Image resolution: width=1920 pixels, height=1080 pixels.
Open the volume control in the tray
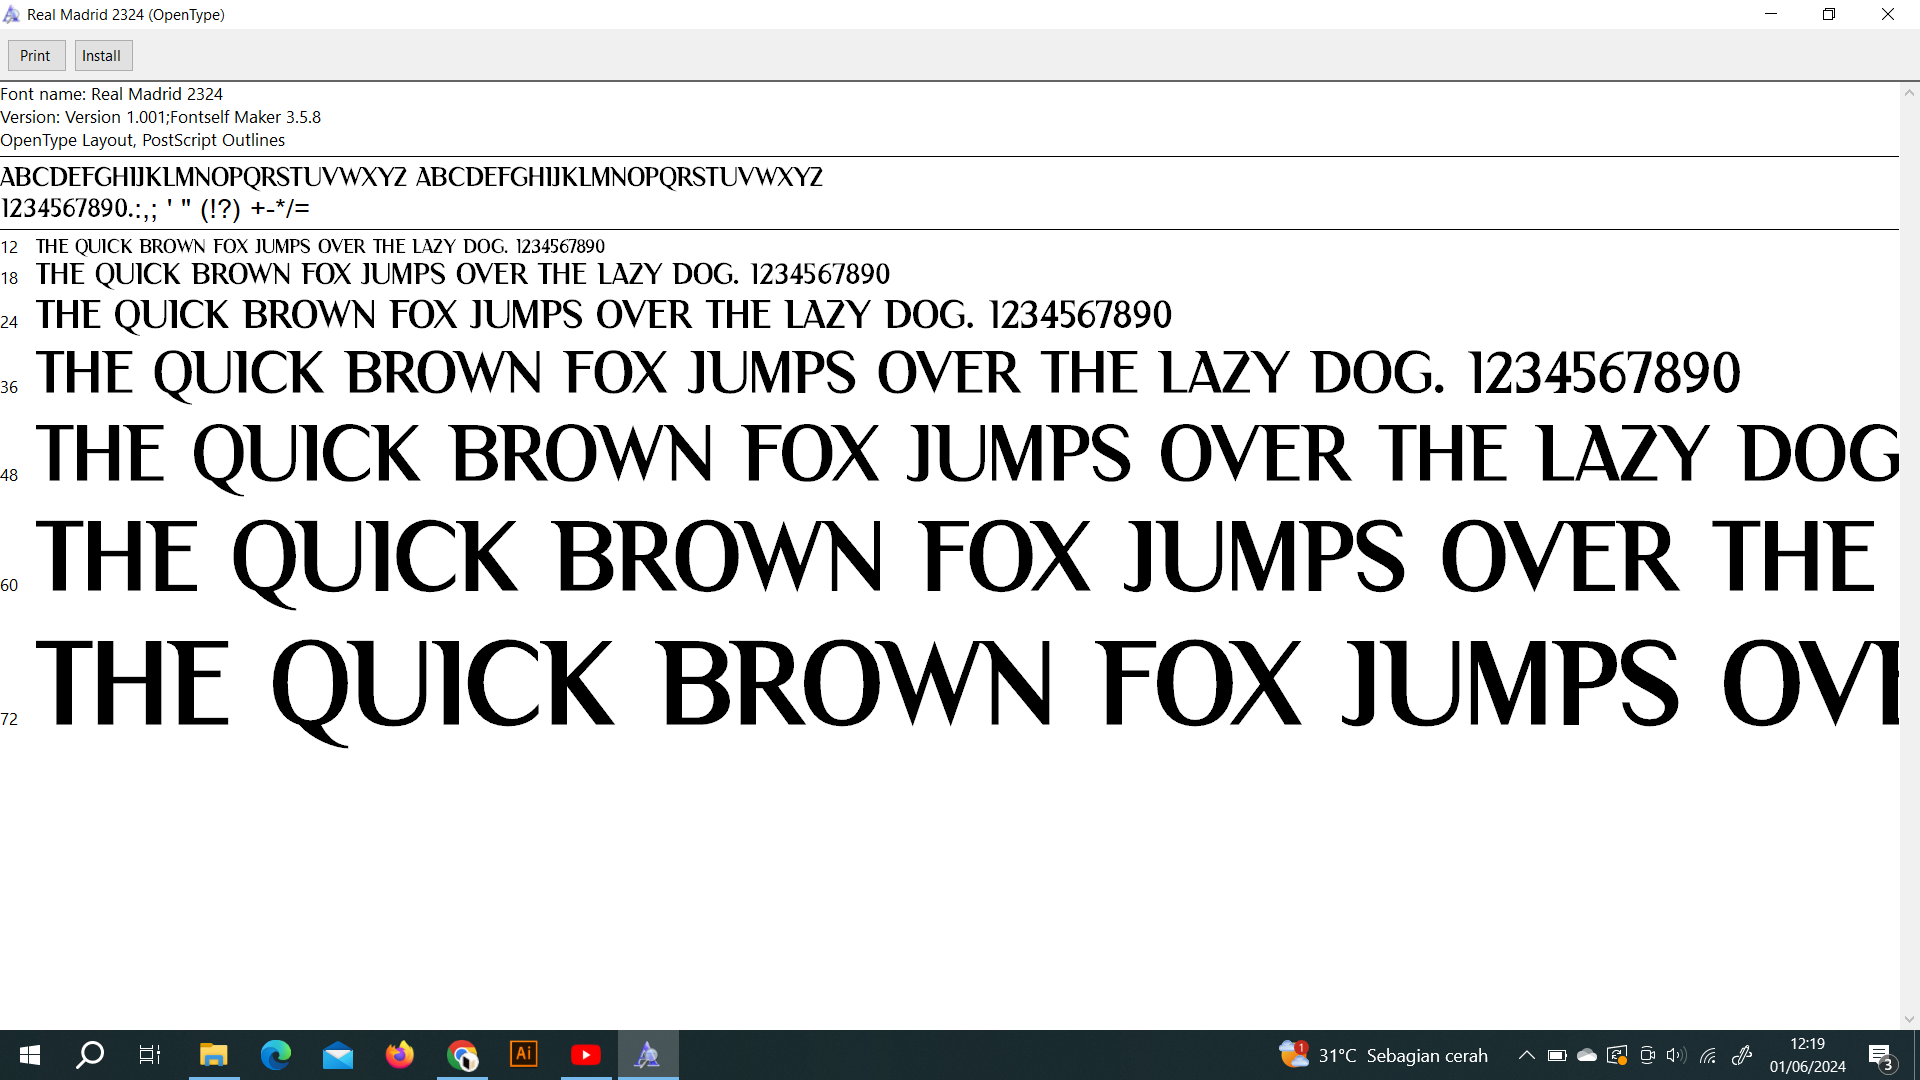1676,1055
